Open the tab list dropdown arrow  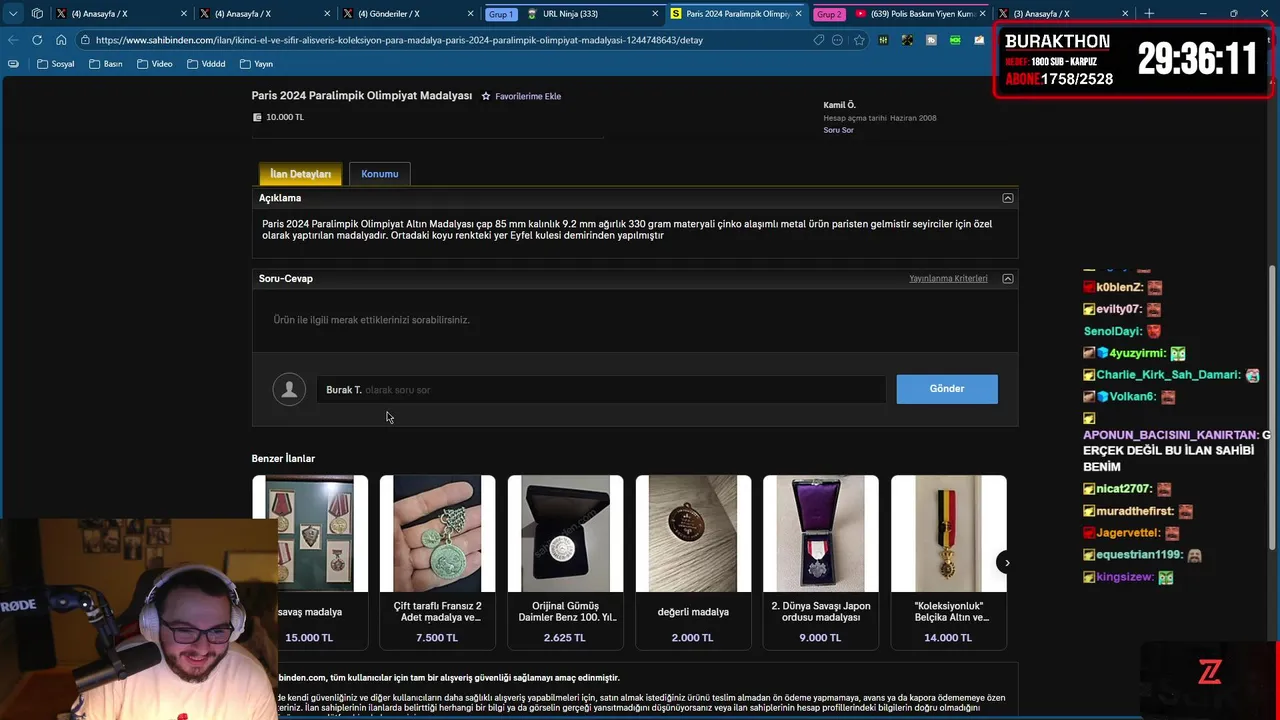click(x=12, y=14)
